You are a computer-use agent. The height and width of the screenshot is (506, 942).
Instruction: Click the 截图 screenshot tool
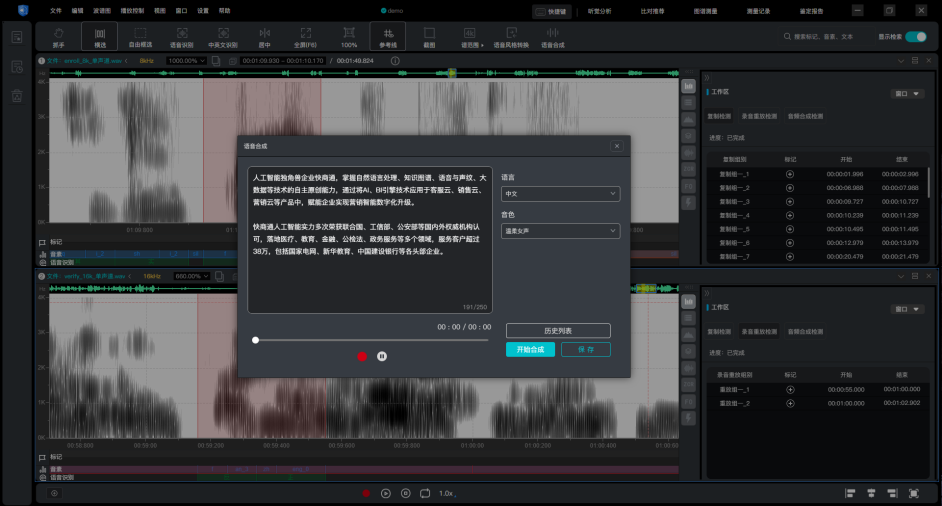(x=429, y=37)
